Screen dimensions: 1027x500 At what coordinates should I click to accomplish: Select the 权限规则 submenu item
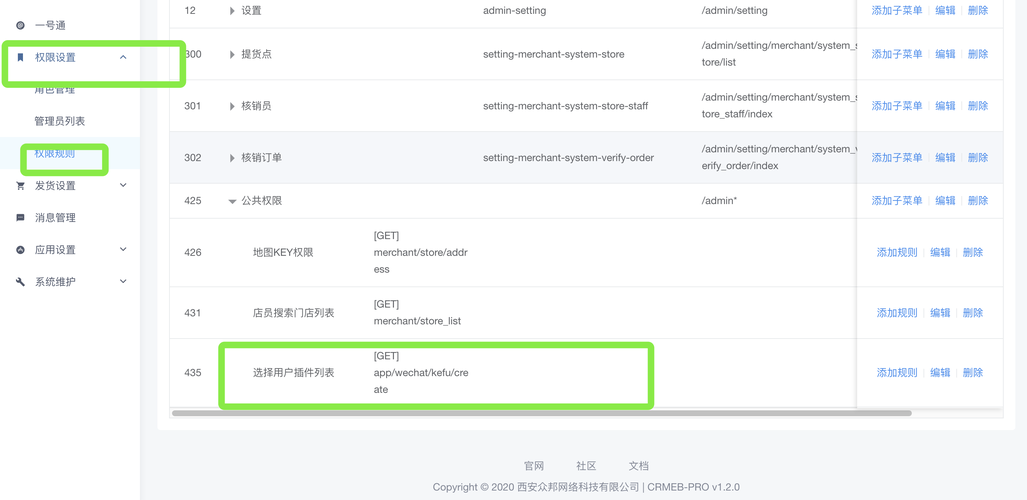[x=54, y=153]
